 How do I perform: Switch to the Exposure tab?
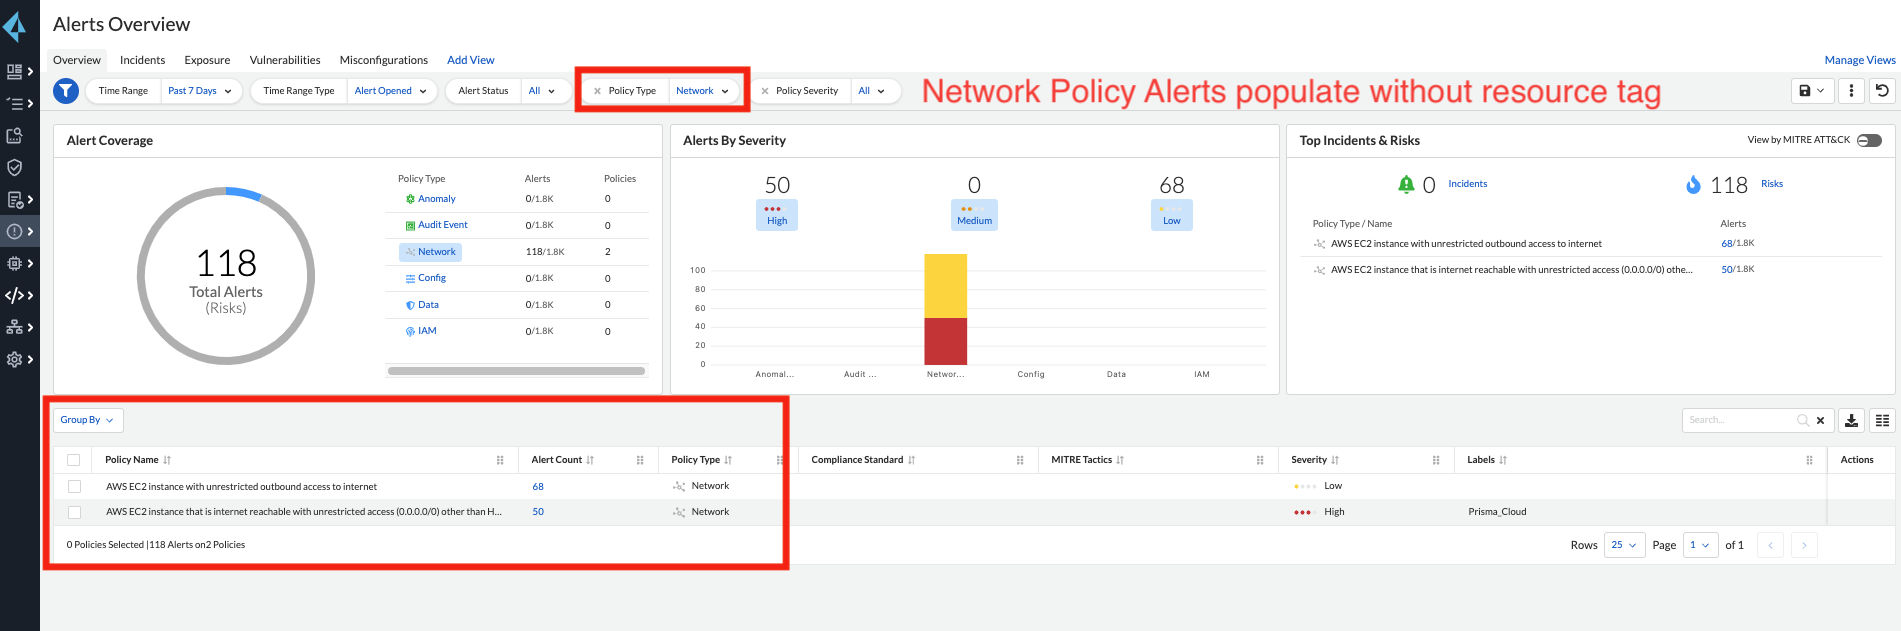pos(207,60)
